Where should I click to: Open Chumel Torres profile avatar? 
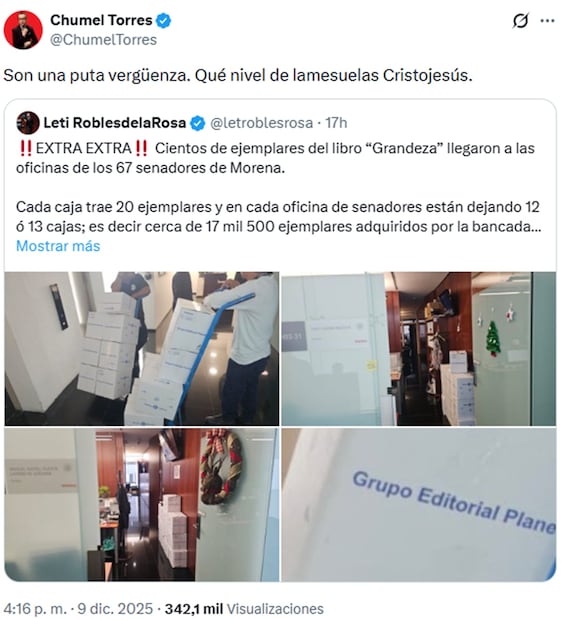click(23, 30)
